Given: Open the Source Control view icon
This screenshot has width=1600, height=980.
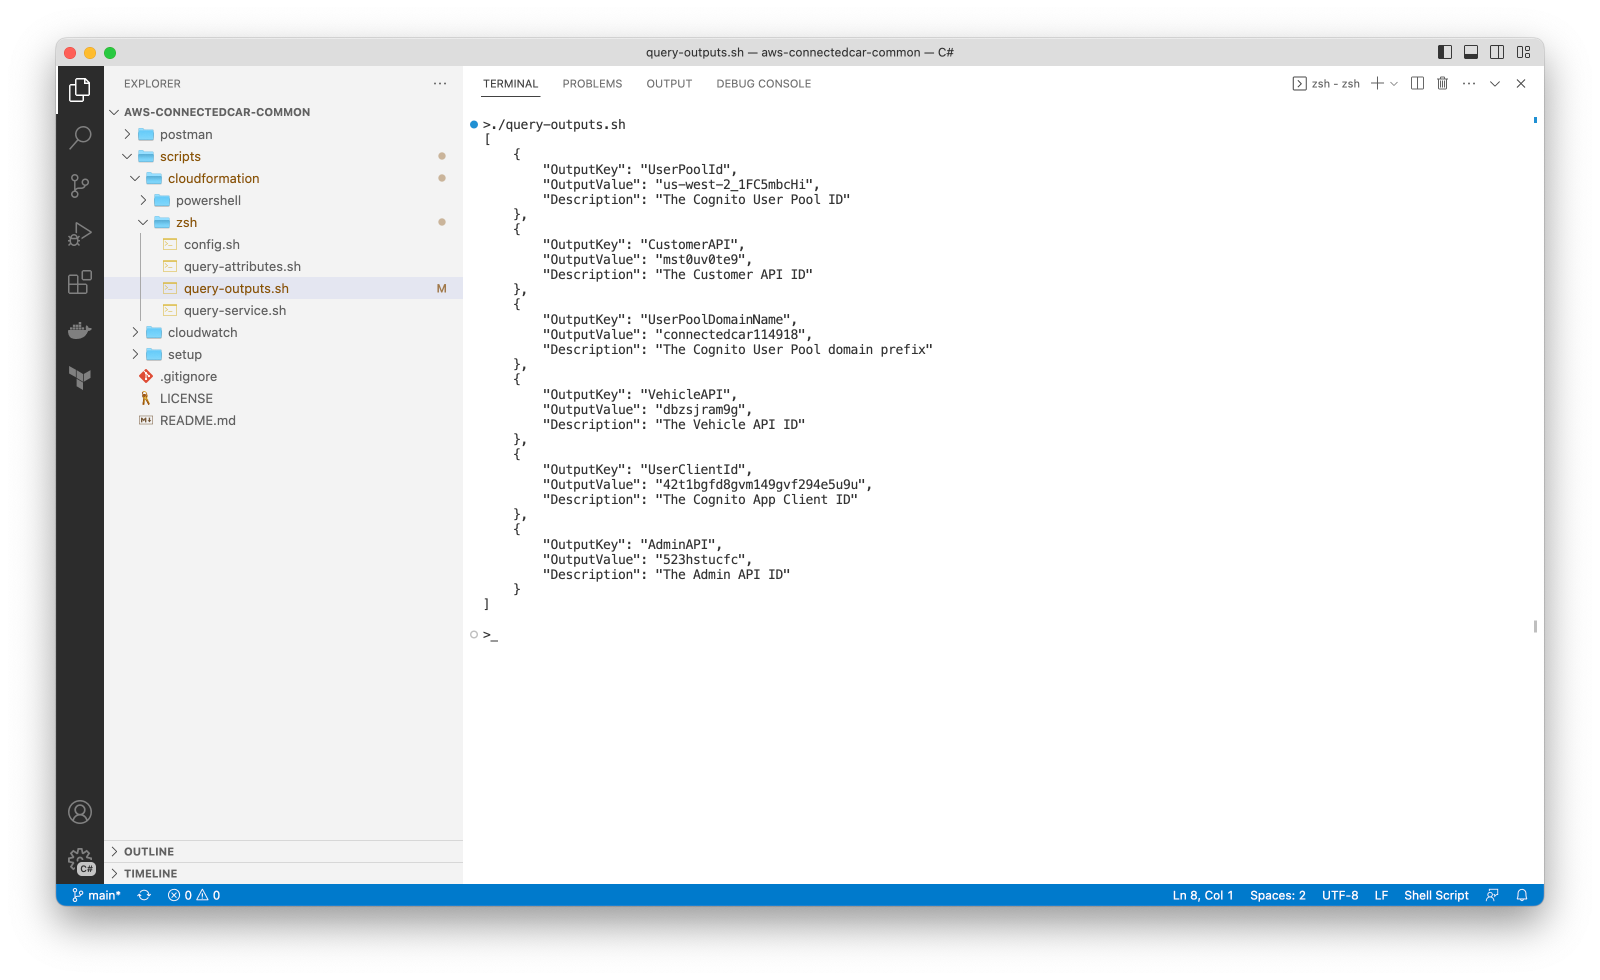Looking at the screenshot, I should tap(80, 185).
